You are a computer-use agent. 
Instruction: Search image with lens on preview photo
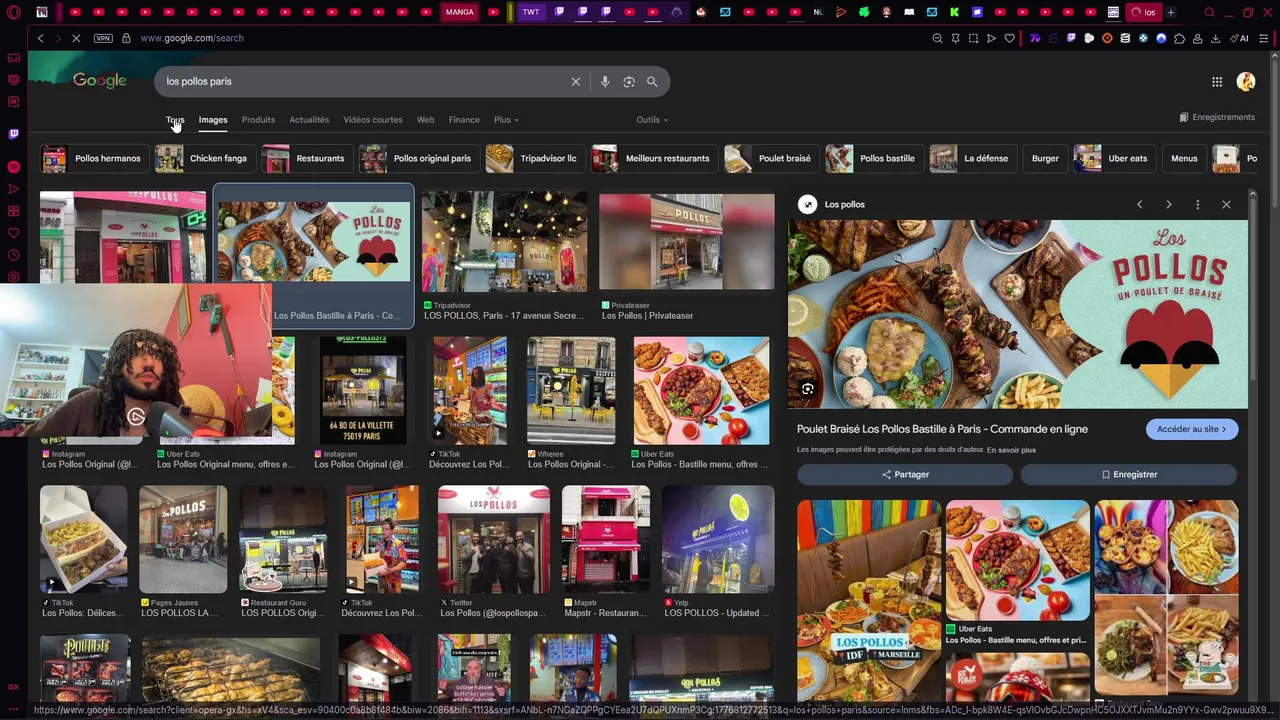click(807, 389)
